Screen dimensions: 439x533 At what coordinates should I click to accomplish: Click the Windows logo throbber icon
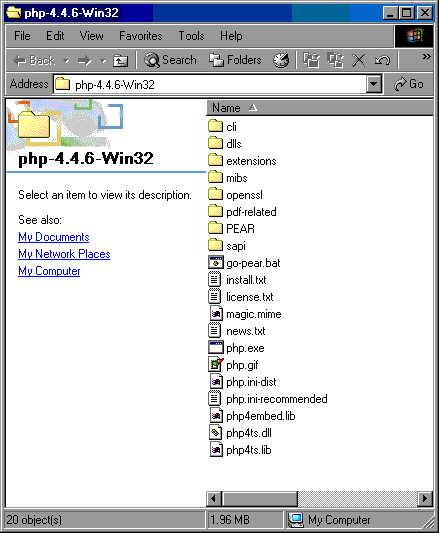[414, 36]
